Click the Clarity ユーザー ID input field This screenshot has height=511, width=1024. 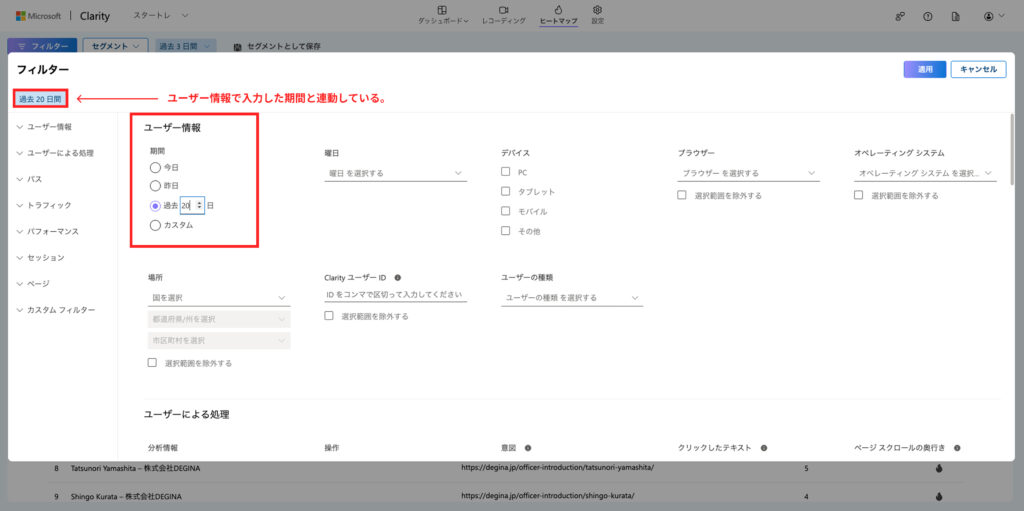(x=395, y=295)
